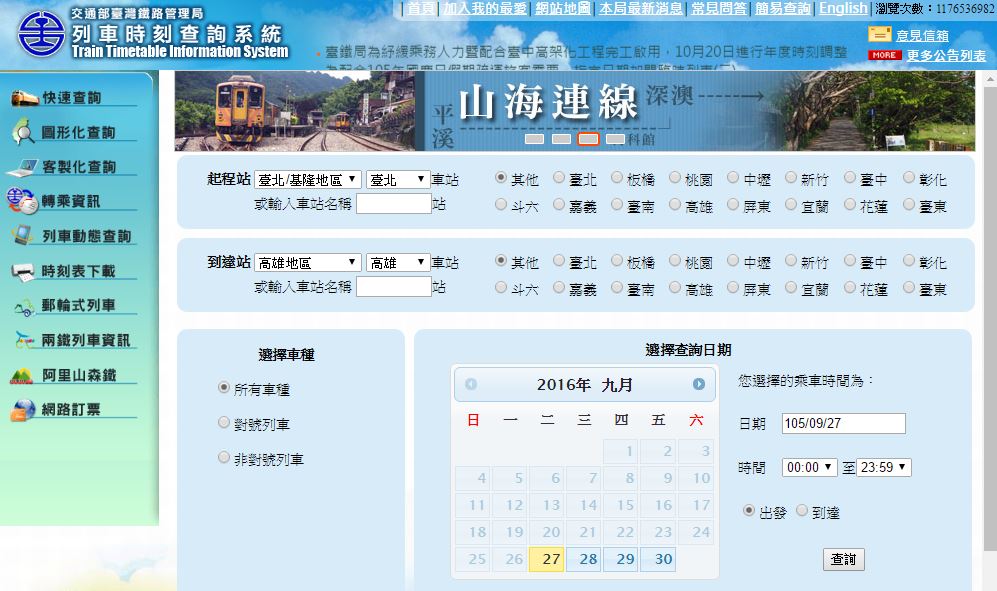Open 網站地圖 in top navigation

pos(563,9)
